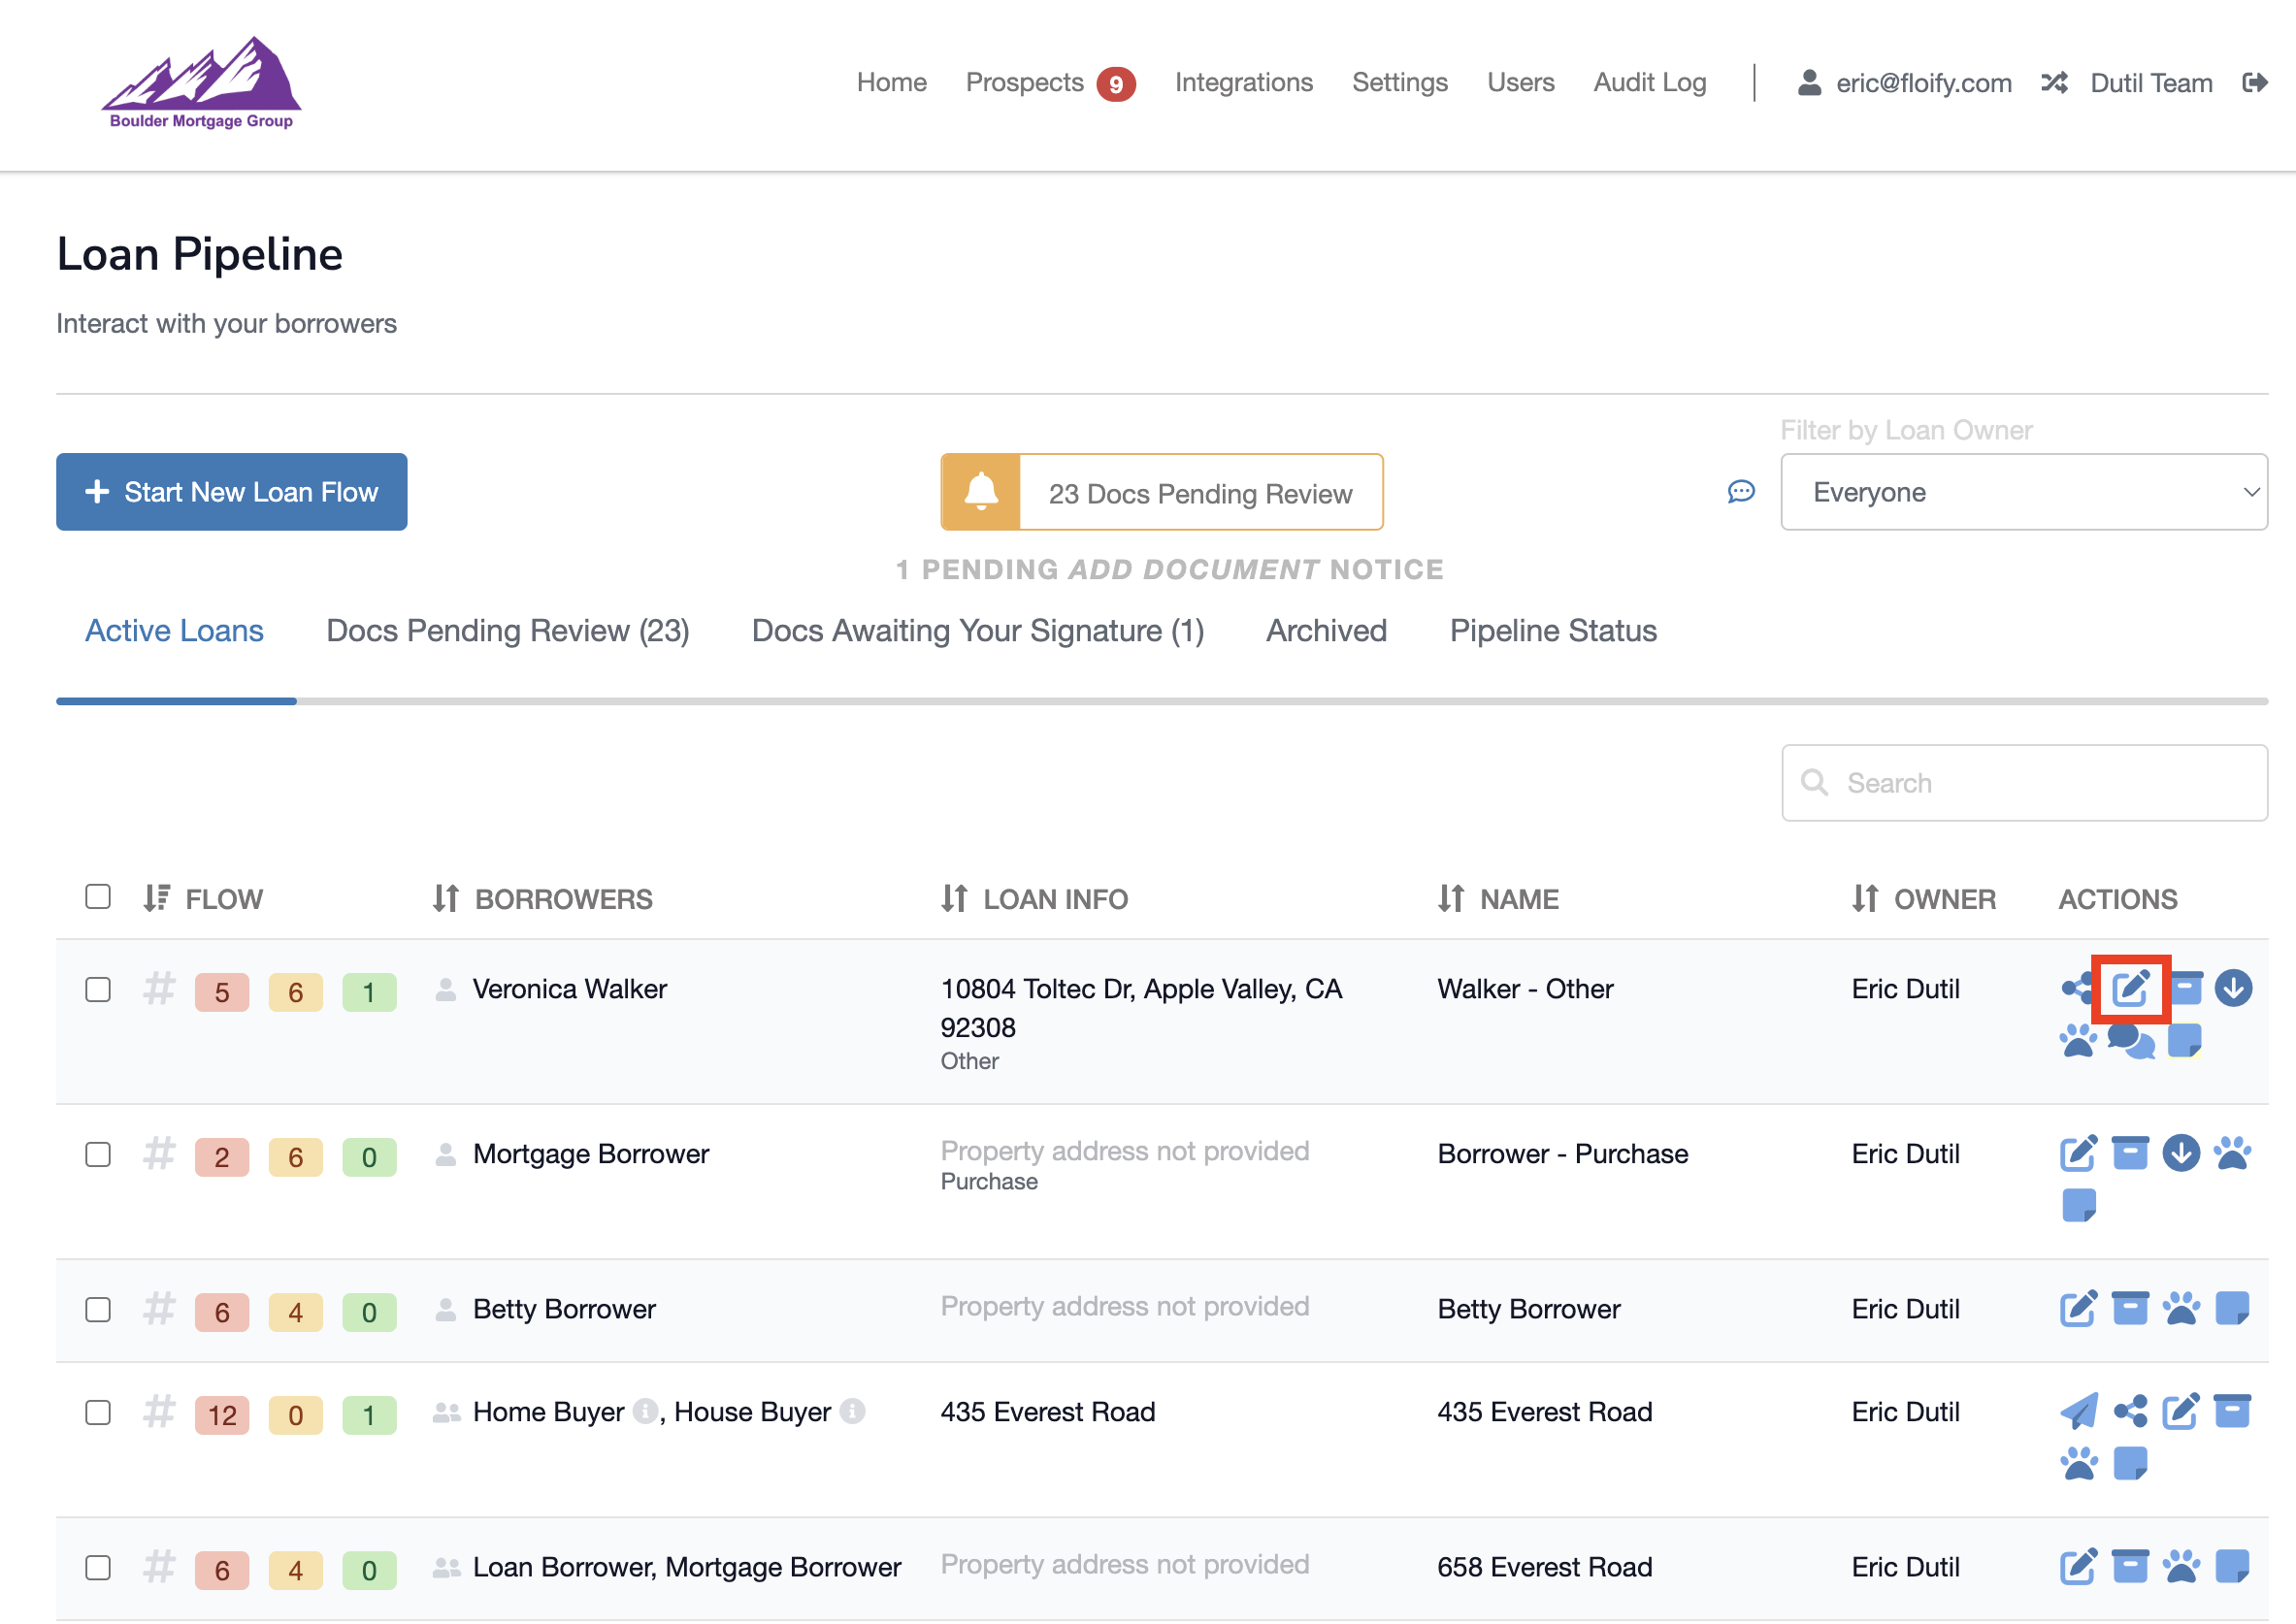
Task: Click the 23 Docs Pending Review notice
Action: 1161,493
